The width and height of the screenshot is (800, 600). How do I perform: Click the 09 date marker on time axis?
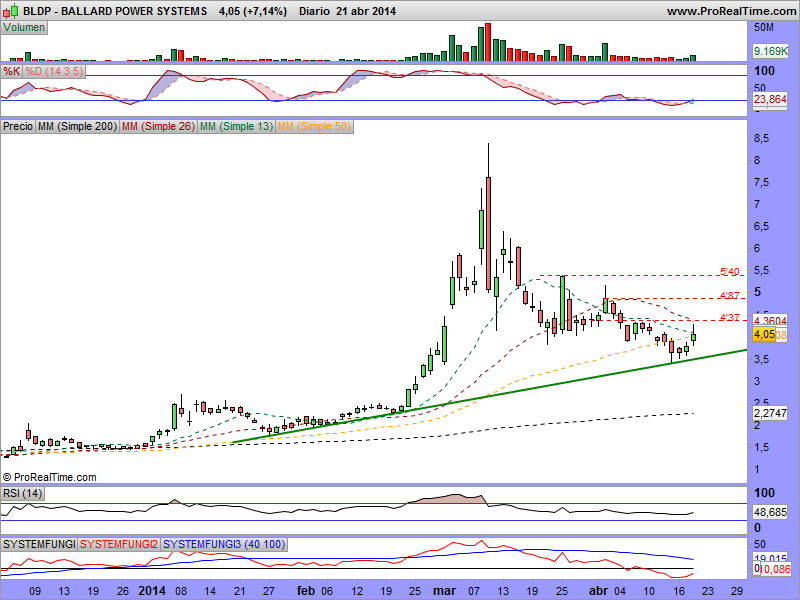(35, 591)
